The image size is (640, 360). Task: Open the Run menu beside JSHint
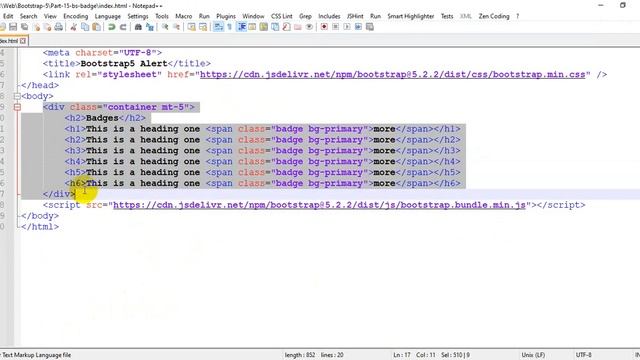[375, 16]
